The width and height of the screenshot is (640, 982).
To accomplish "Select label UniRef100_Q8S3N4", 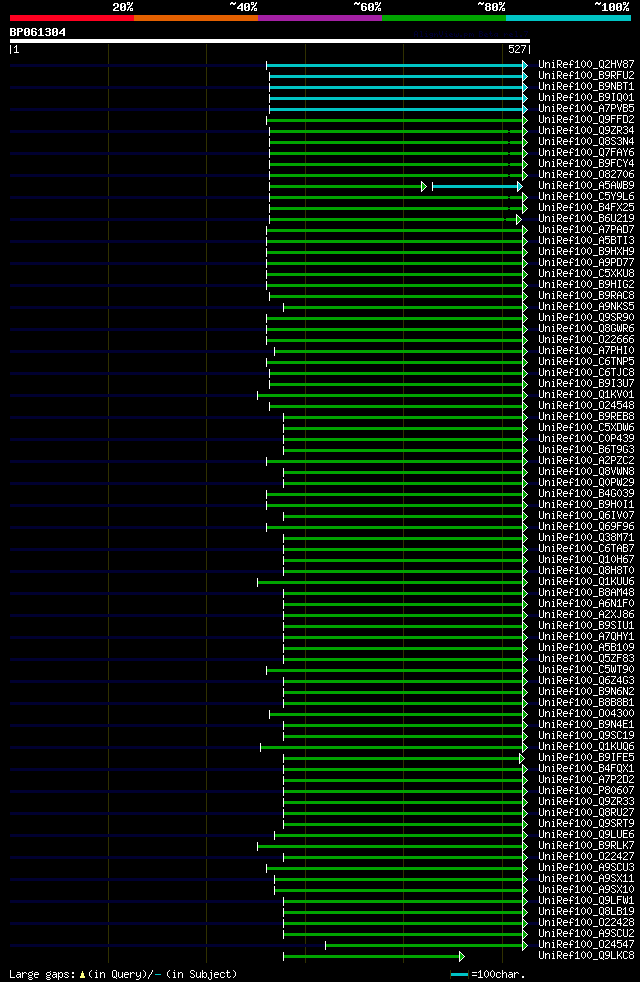I will (586, 141).
